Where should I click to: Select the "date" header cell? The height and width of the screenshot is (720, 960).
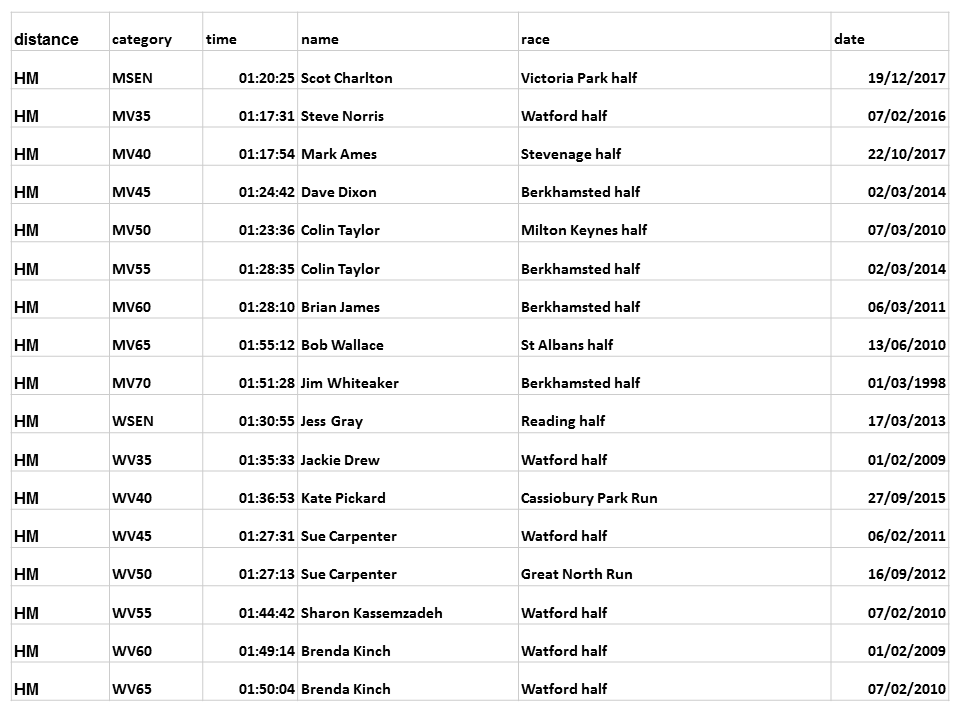(x=849, y=40)
